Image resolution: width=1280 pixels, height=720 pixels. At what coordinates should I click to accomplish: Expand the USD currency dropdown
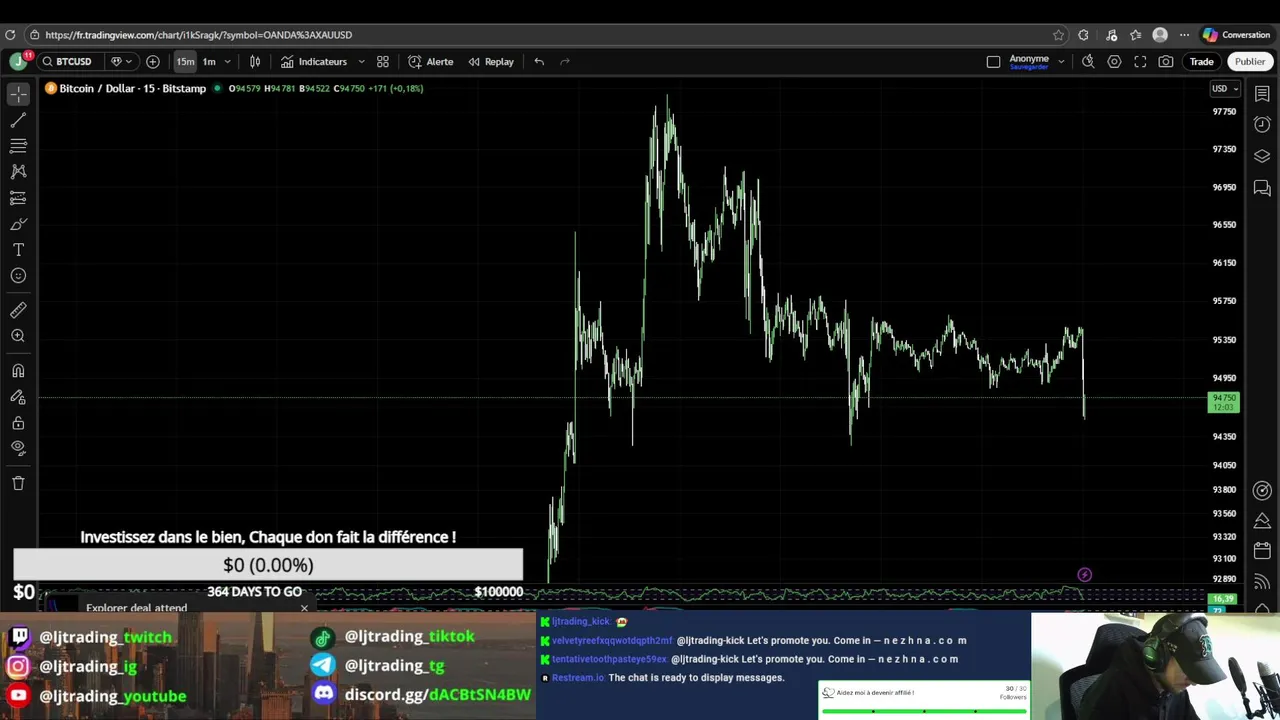coord(1225,89)
